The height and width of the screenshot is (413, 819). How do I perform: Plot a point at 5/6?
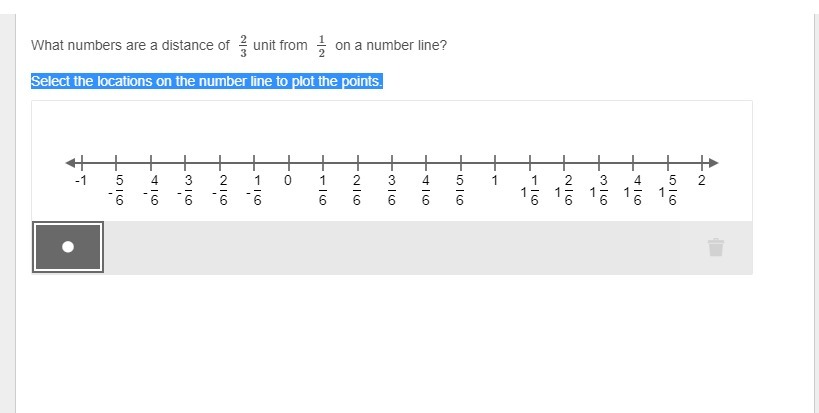pos(461,163)
